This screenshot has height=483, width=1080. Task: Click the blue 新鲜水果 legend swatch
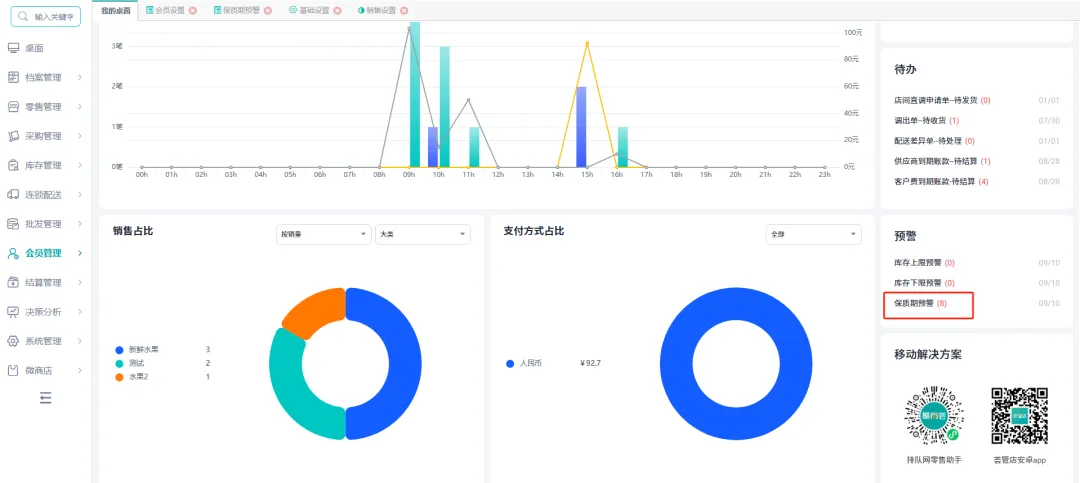pyautogui.click(x=119, y=350)
